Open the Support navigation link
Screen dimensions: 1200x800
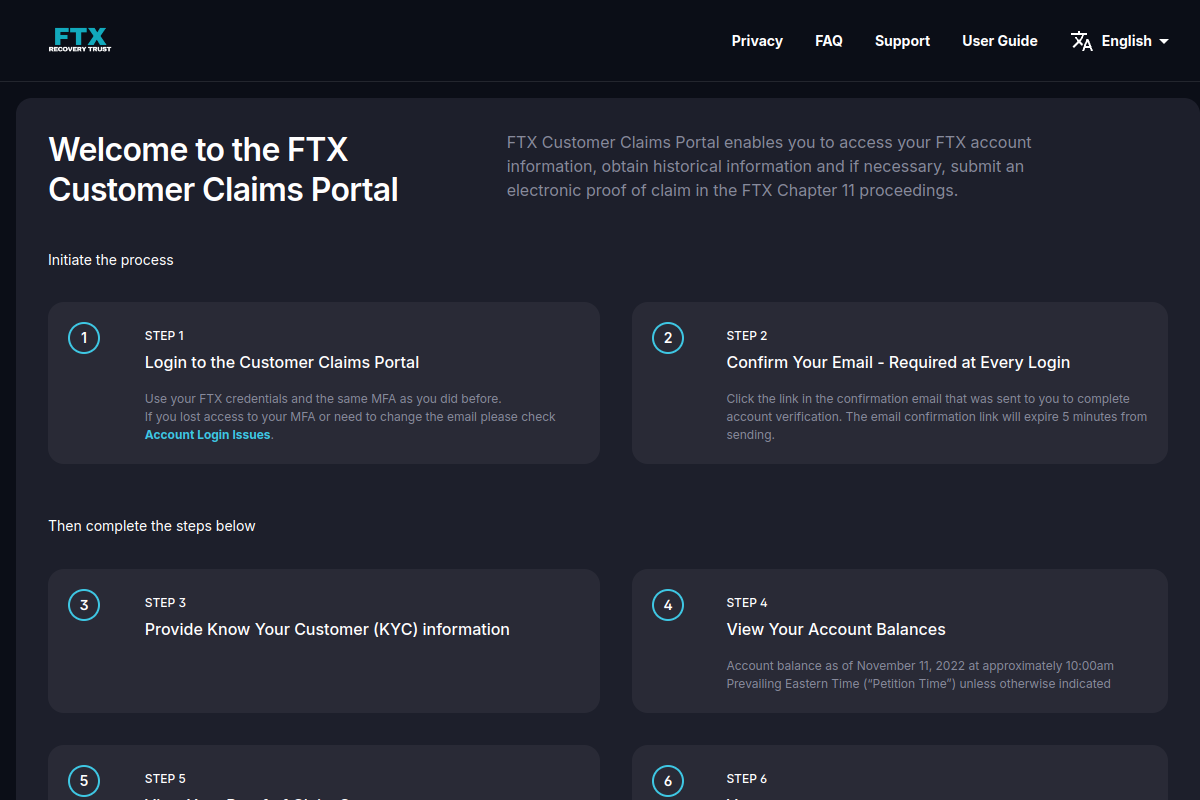coord(902,41)
